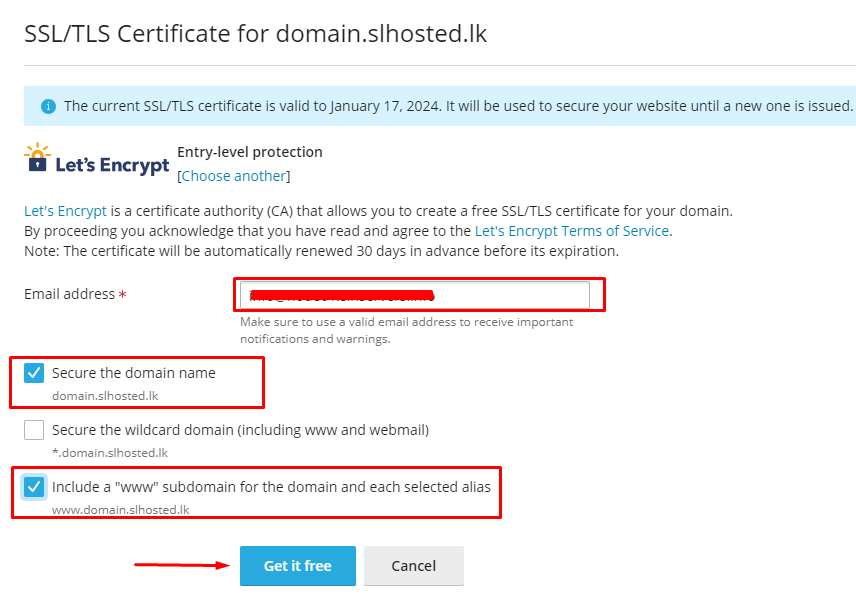Click the Include a "www" subdomain label text
The image size is (856, 609).
click(x=271, y=487)
